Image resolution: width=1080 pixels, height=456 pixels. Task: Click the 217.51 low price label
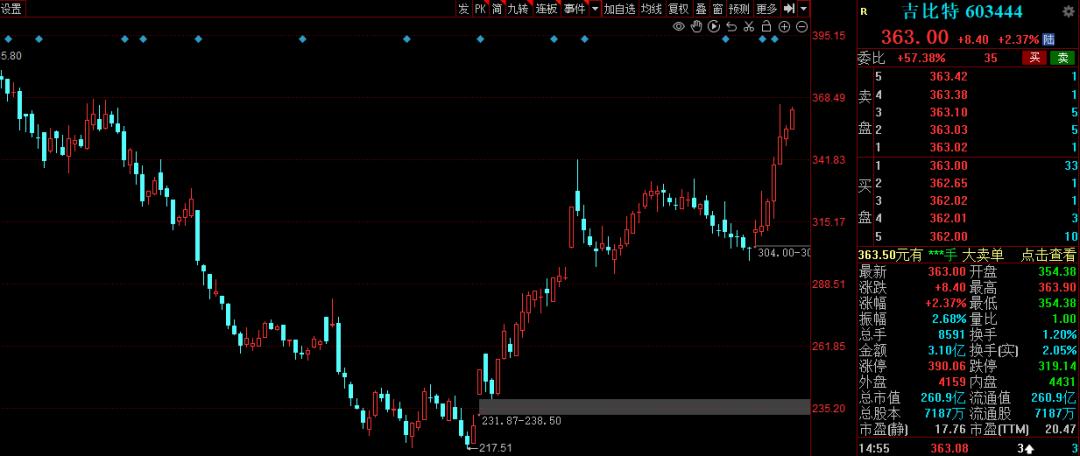click(497, 448)
